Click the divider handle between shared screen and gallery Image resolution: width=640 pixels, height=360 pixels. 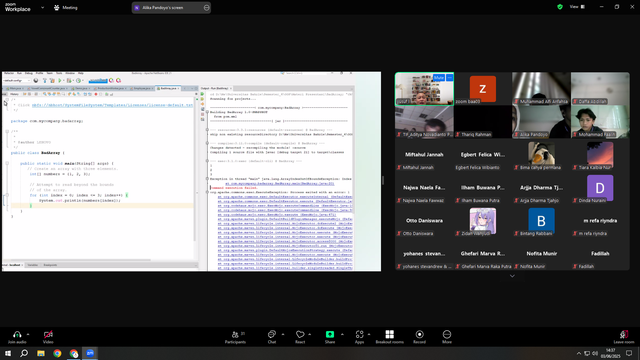click(383, 180)
